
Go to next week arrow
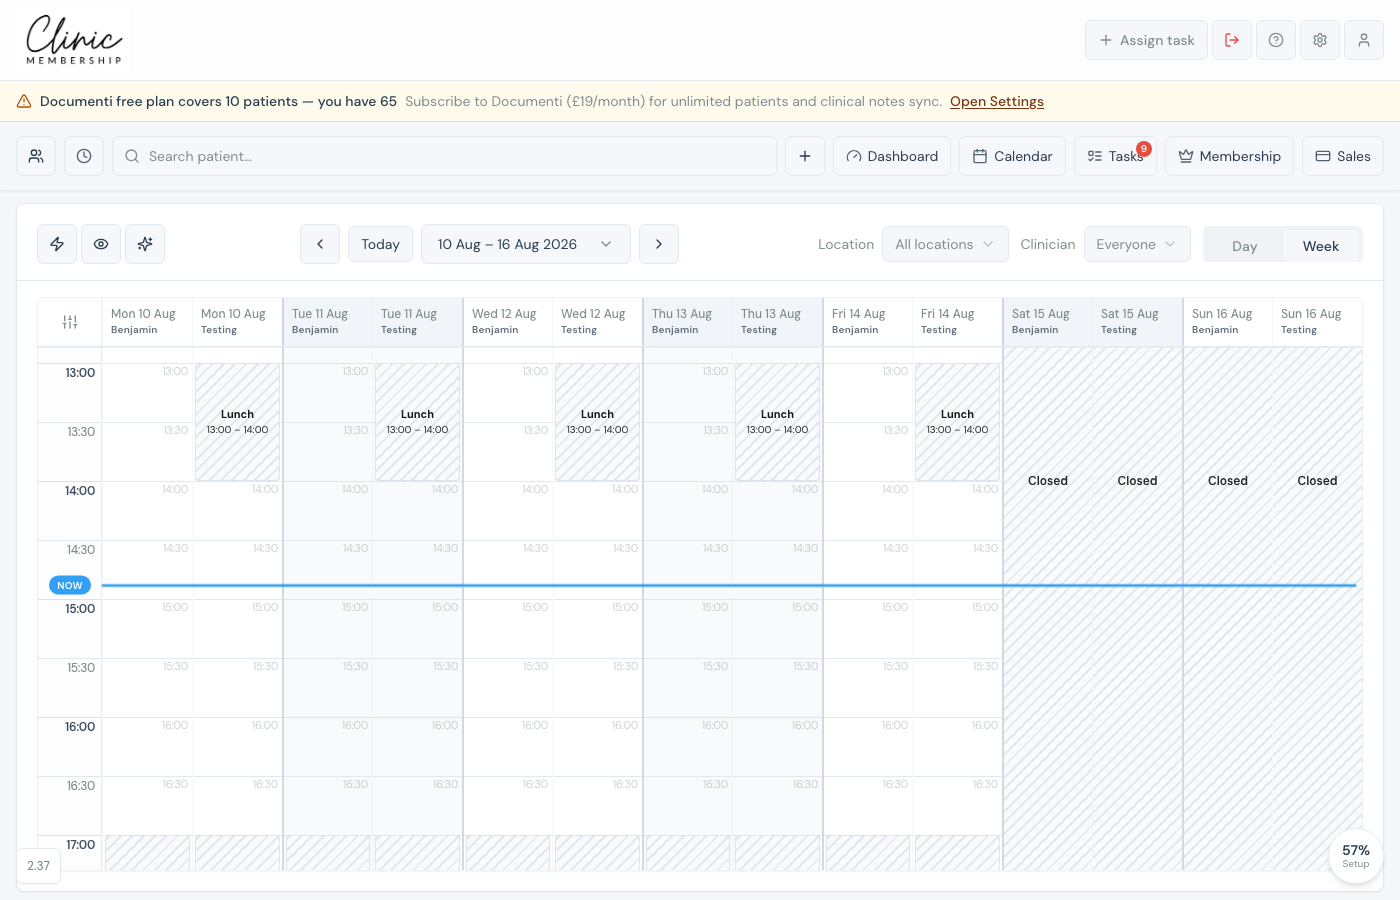[659, 244]
